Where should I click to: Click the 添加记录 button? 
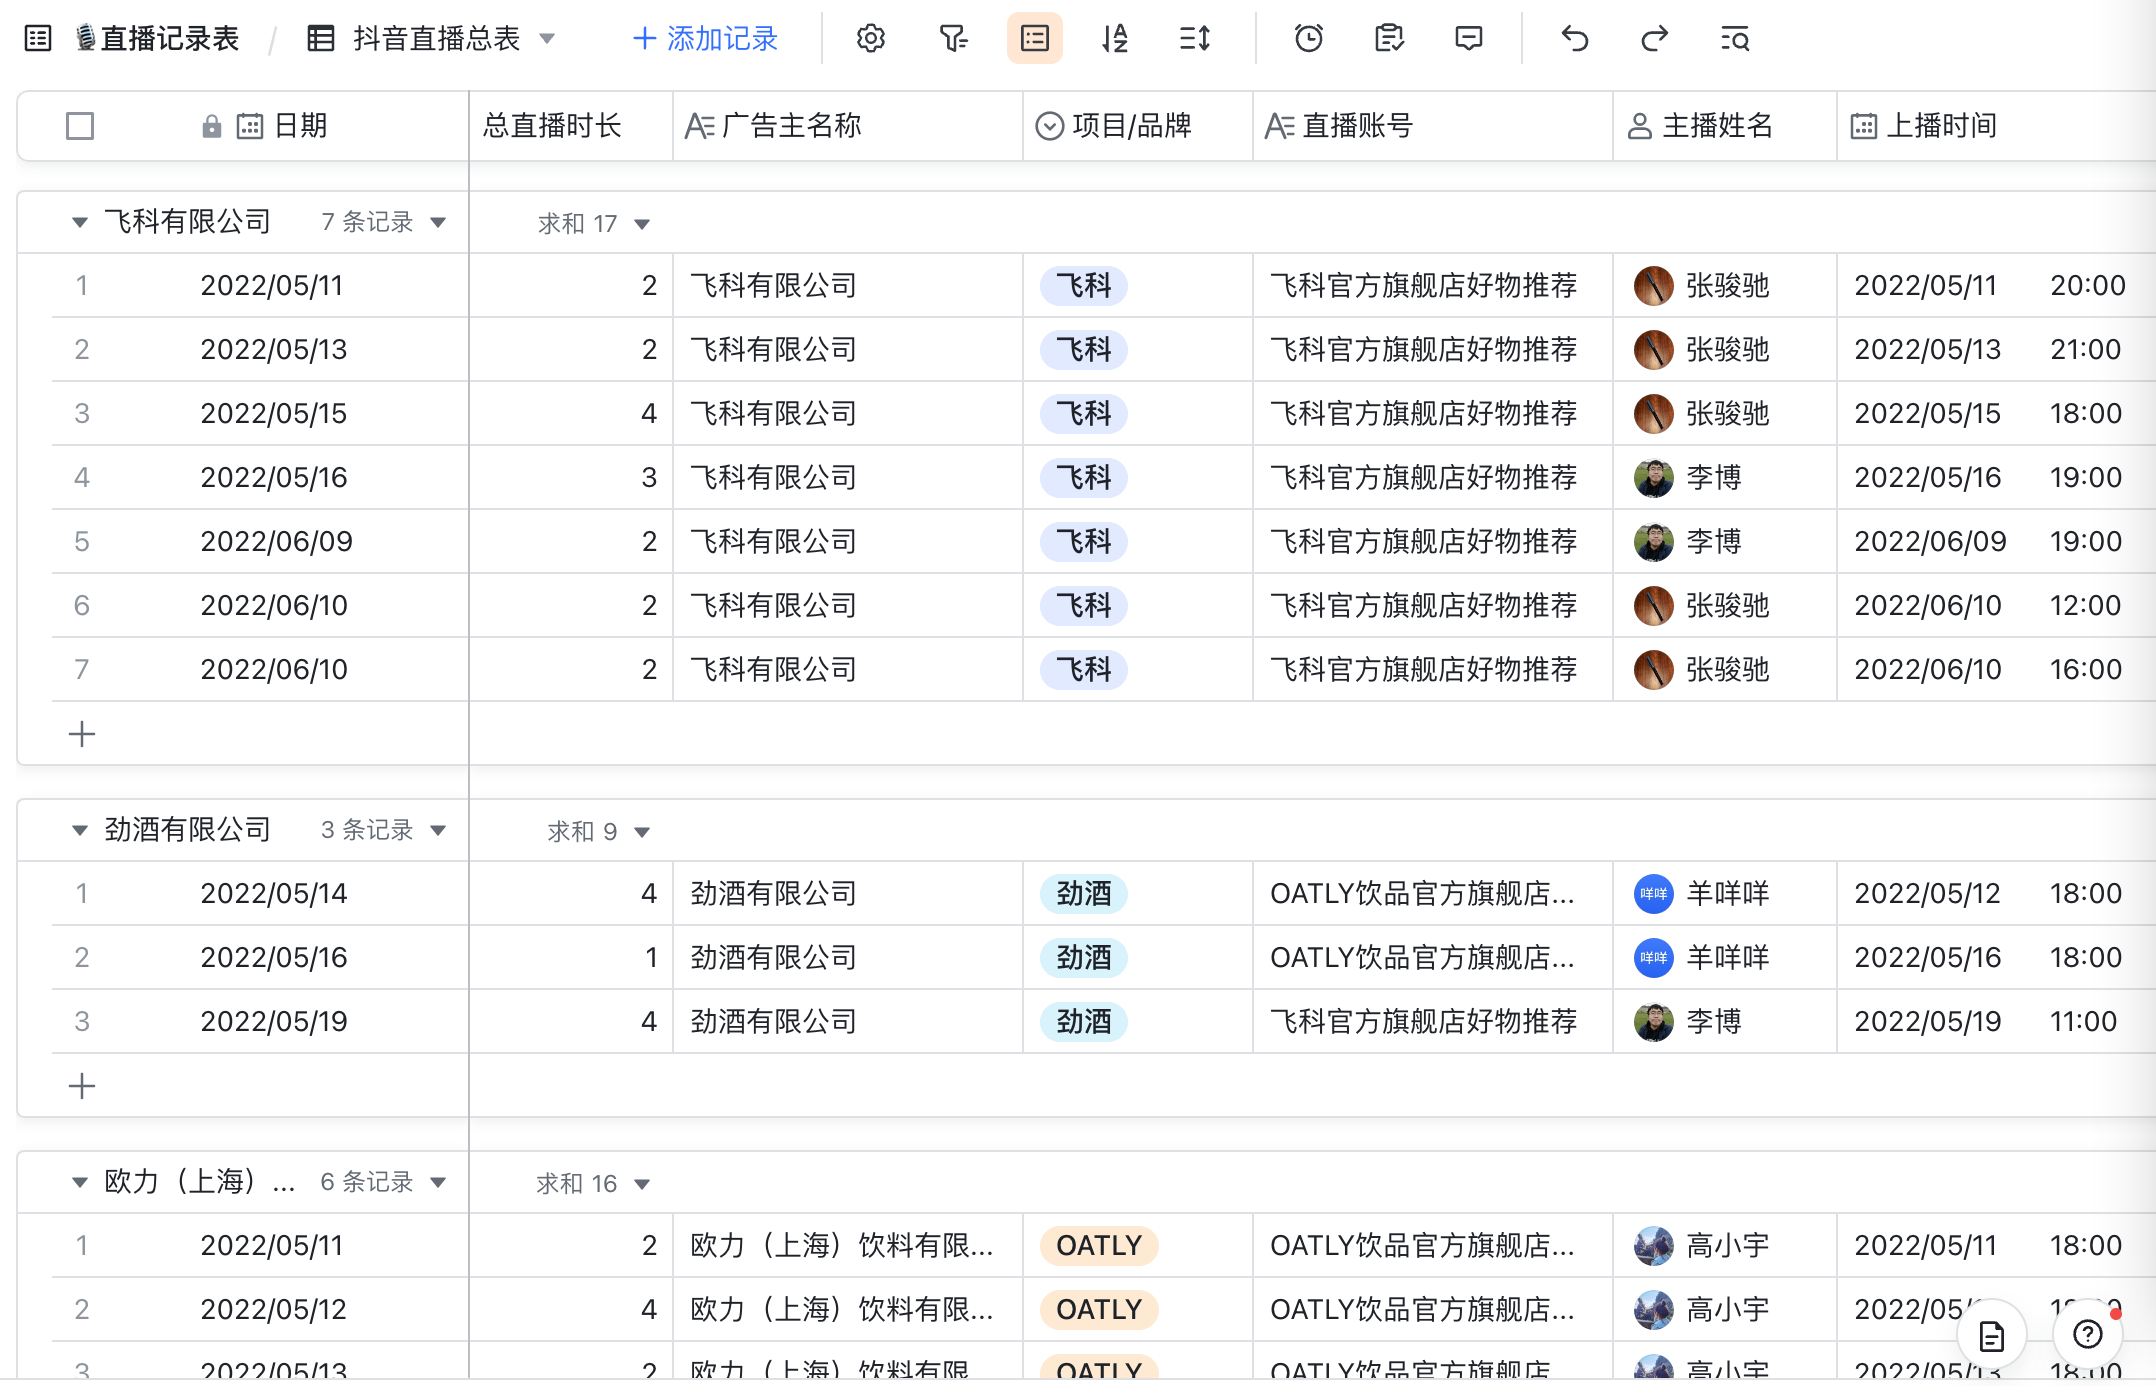tap(705, 39)
